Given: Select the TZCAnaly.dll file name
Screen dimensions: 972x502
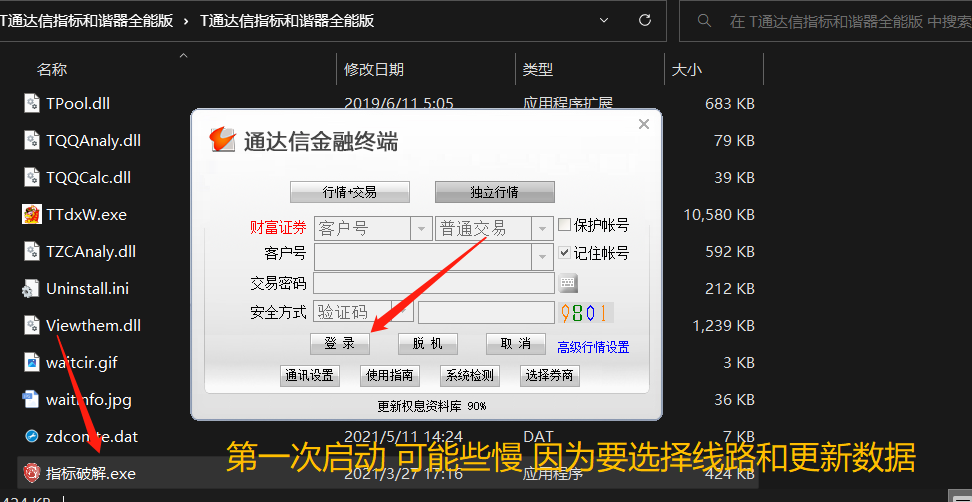Looking at the screenshot, I should [91, 252].
